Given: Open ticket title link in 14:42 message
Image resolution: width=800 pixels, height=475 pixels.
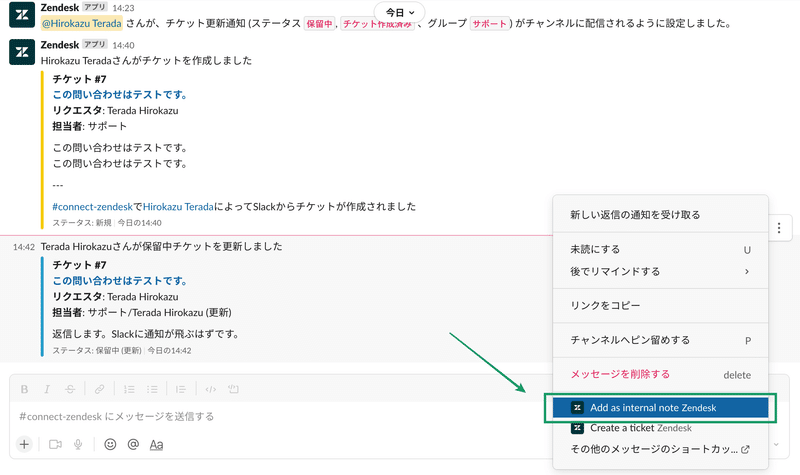Looking at the screenshot, I should [x=120, y=281].
